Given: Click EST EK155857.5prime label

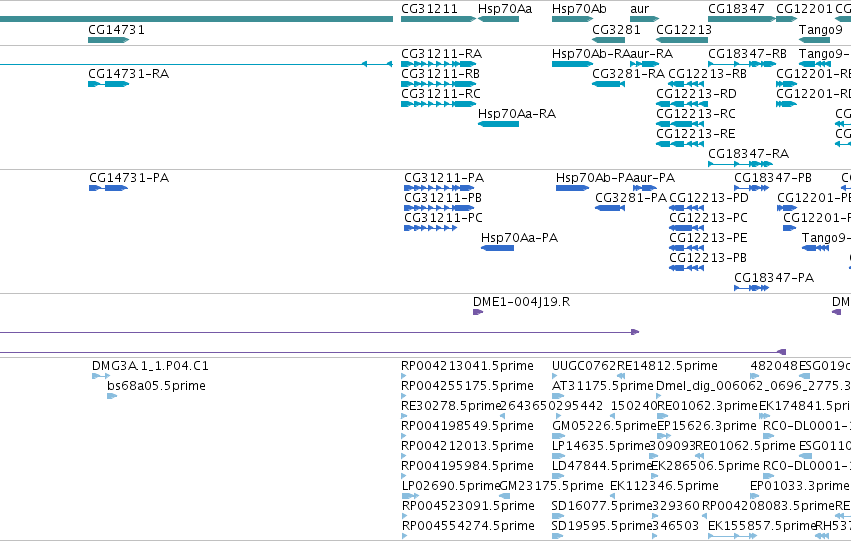Looking at the screenshot, I should point(762,526).
